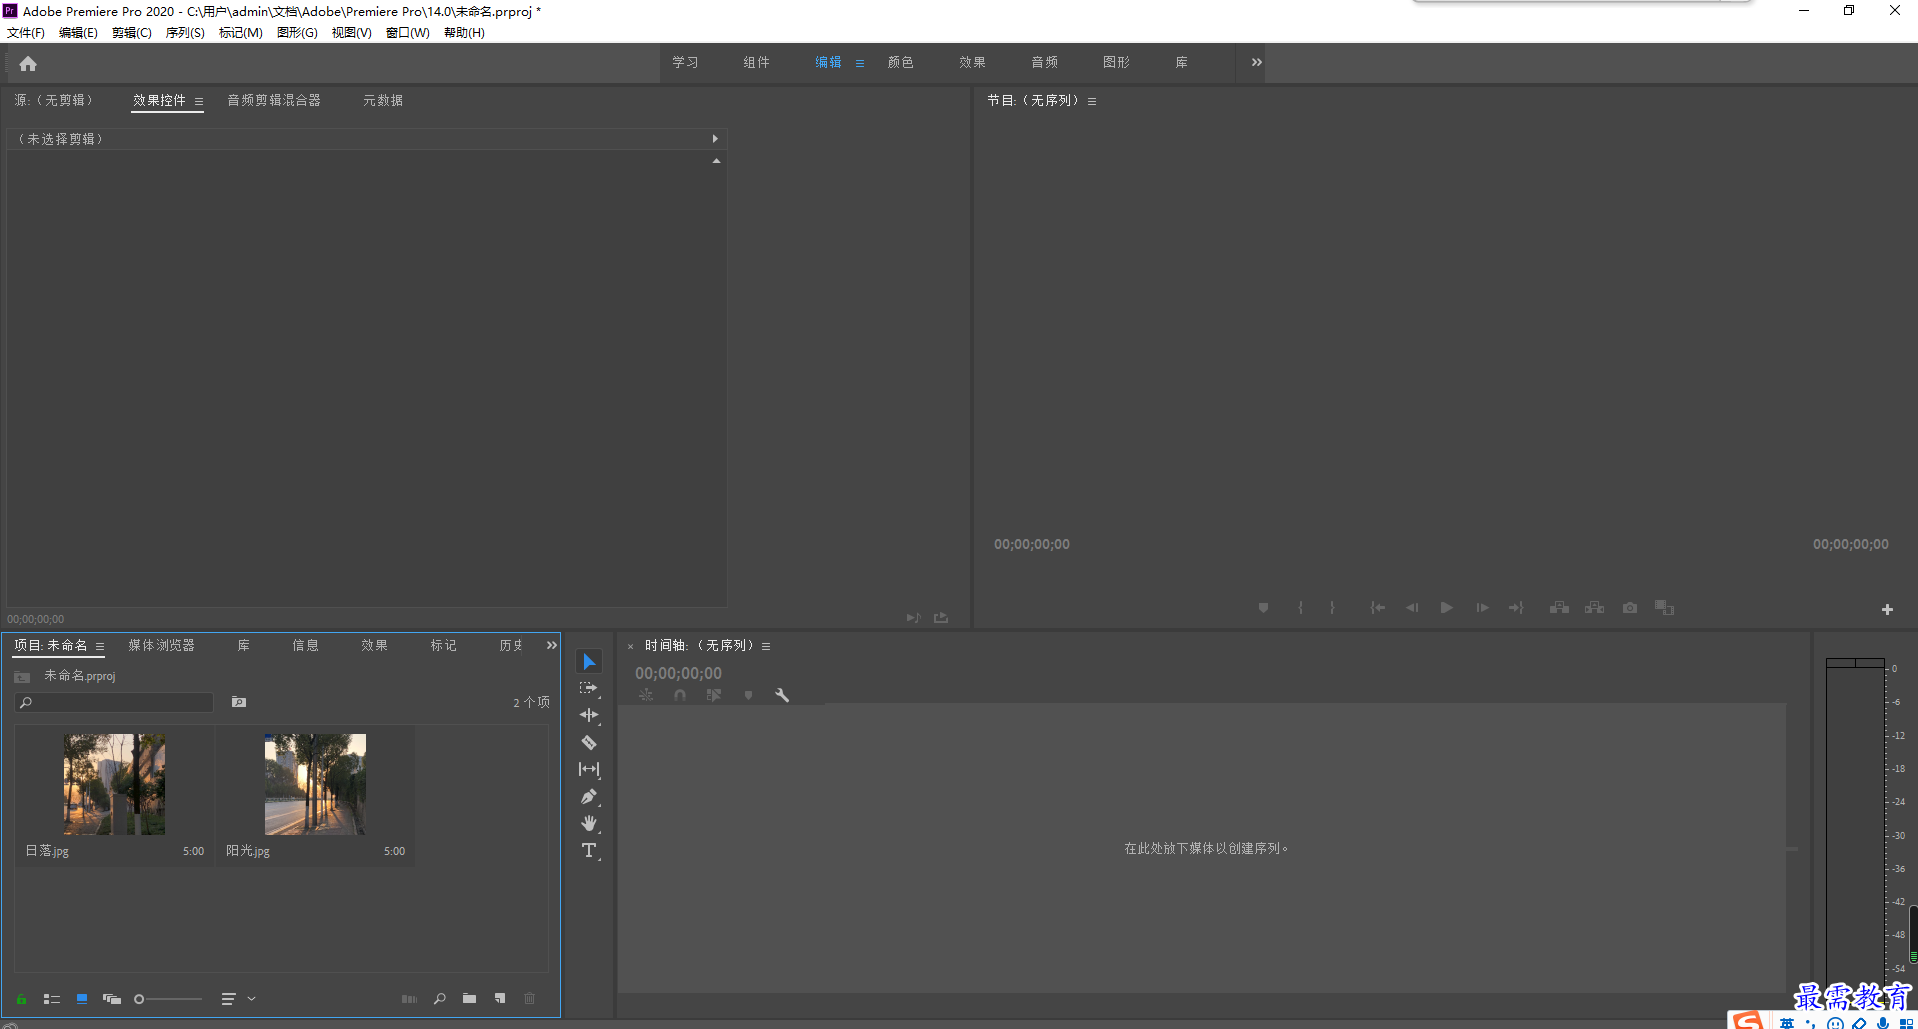The image size is (1918, 1029).
Task: Click the Lift button in Program monitor
Action: [1559, 607]
